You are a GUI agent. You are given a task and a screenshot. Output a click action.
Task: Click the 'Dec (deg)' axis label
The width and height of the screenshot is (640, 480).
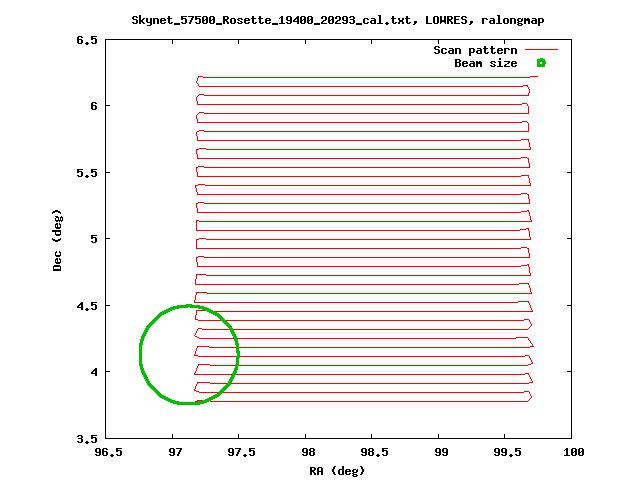coord(57,240)
